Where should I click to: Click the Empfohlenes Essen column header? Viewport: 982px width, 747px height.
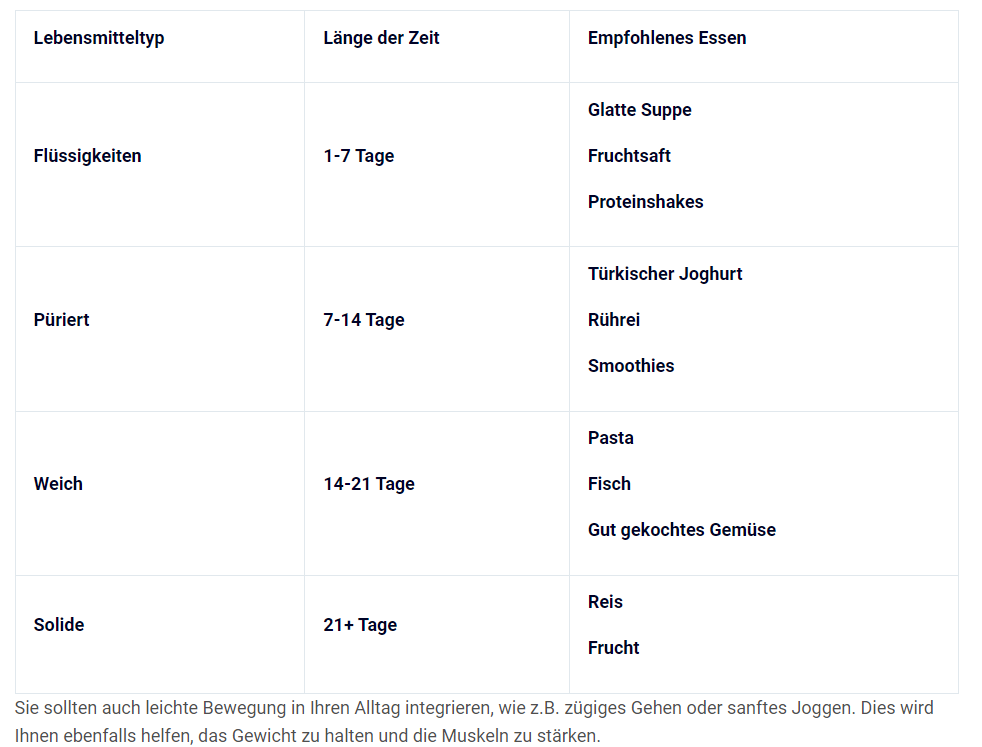(667, 38)
